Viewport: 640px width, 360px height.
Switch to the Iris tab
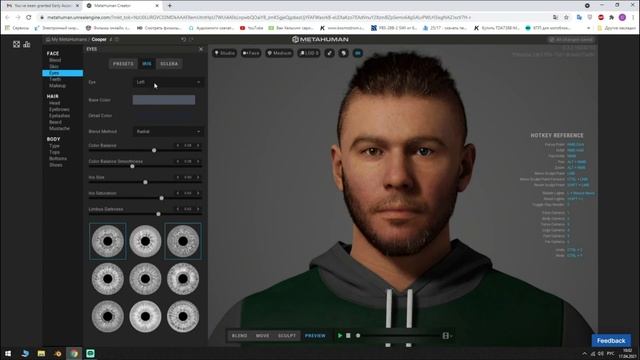click(147, 64)
